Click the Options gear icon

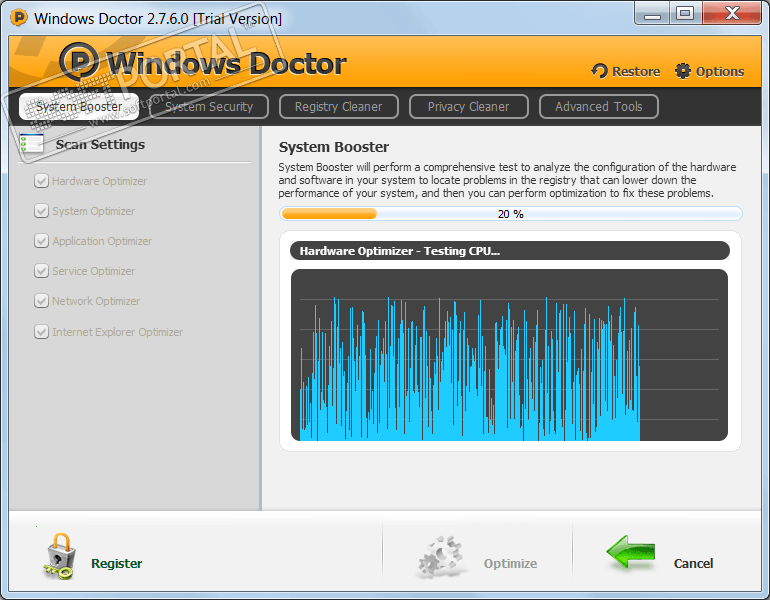[683, 71]
